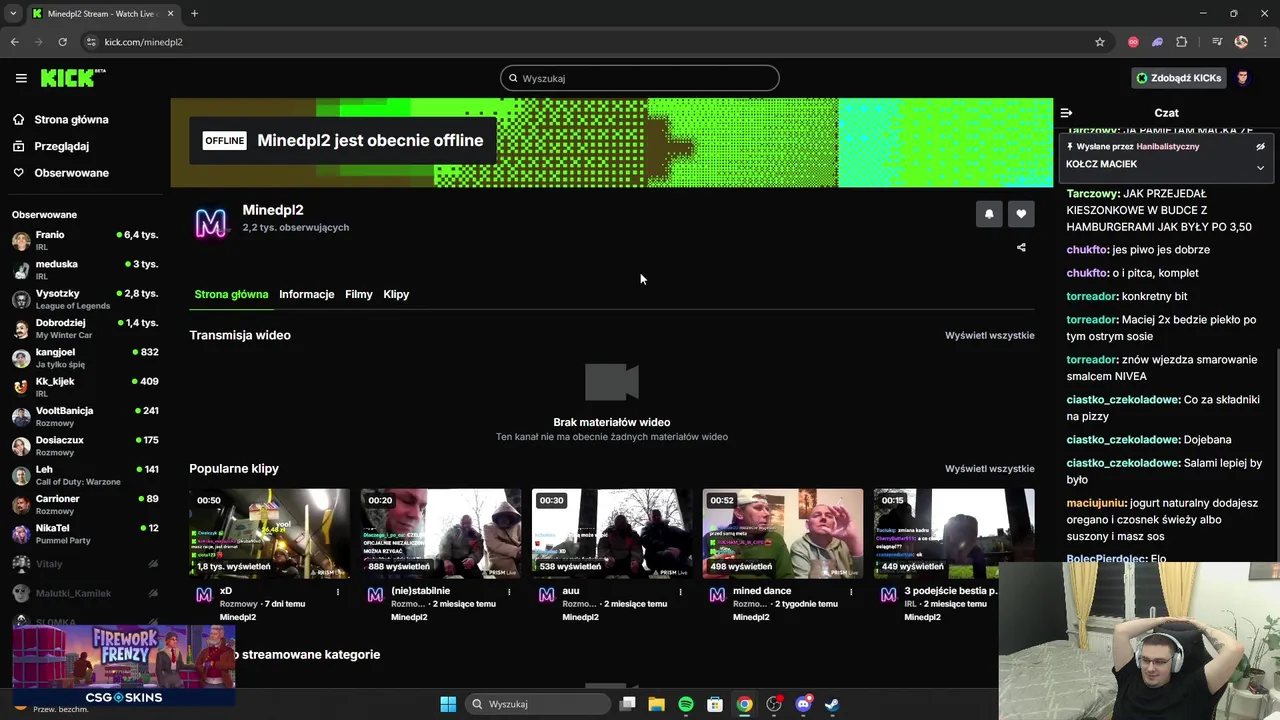
Task: Click Wyświetl wszystkie for Transmisja wideo
Action: 989,335
